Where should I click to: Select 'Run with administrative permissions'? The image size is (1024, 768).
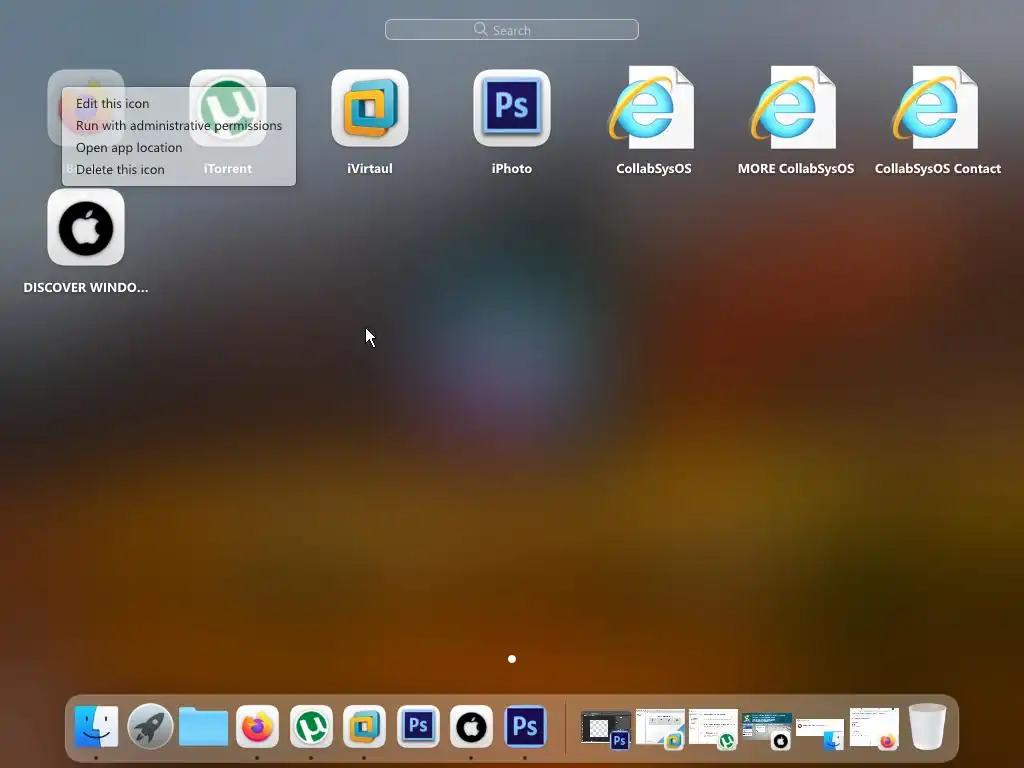tap(179, 125)
